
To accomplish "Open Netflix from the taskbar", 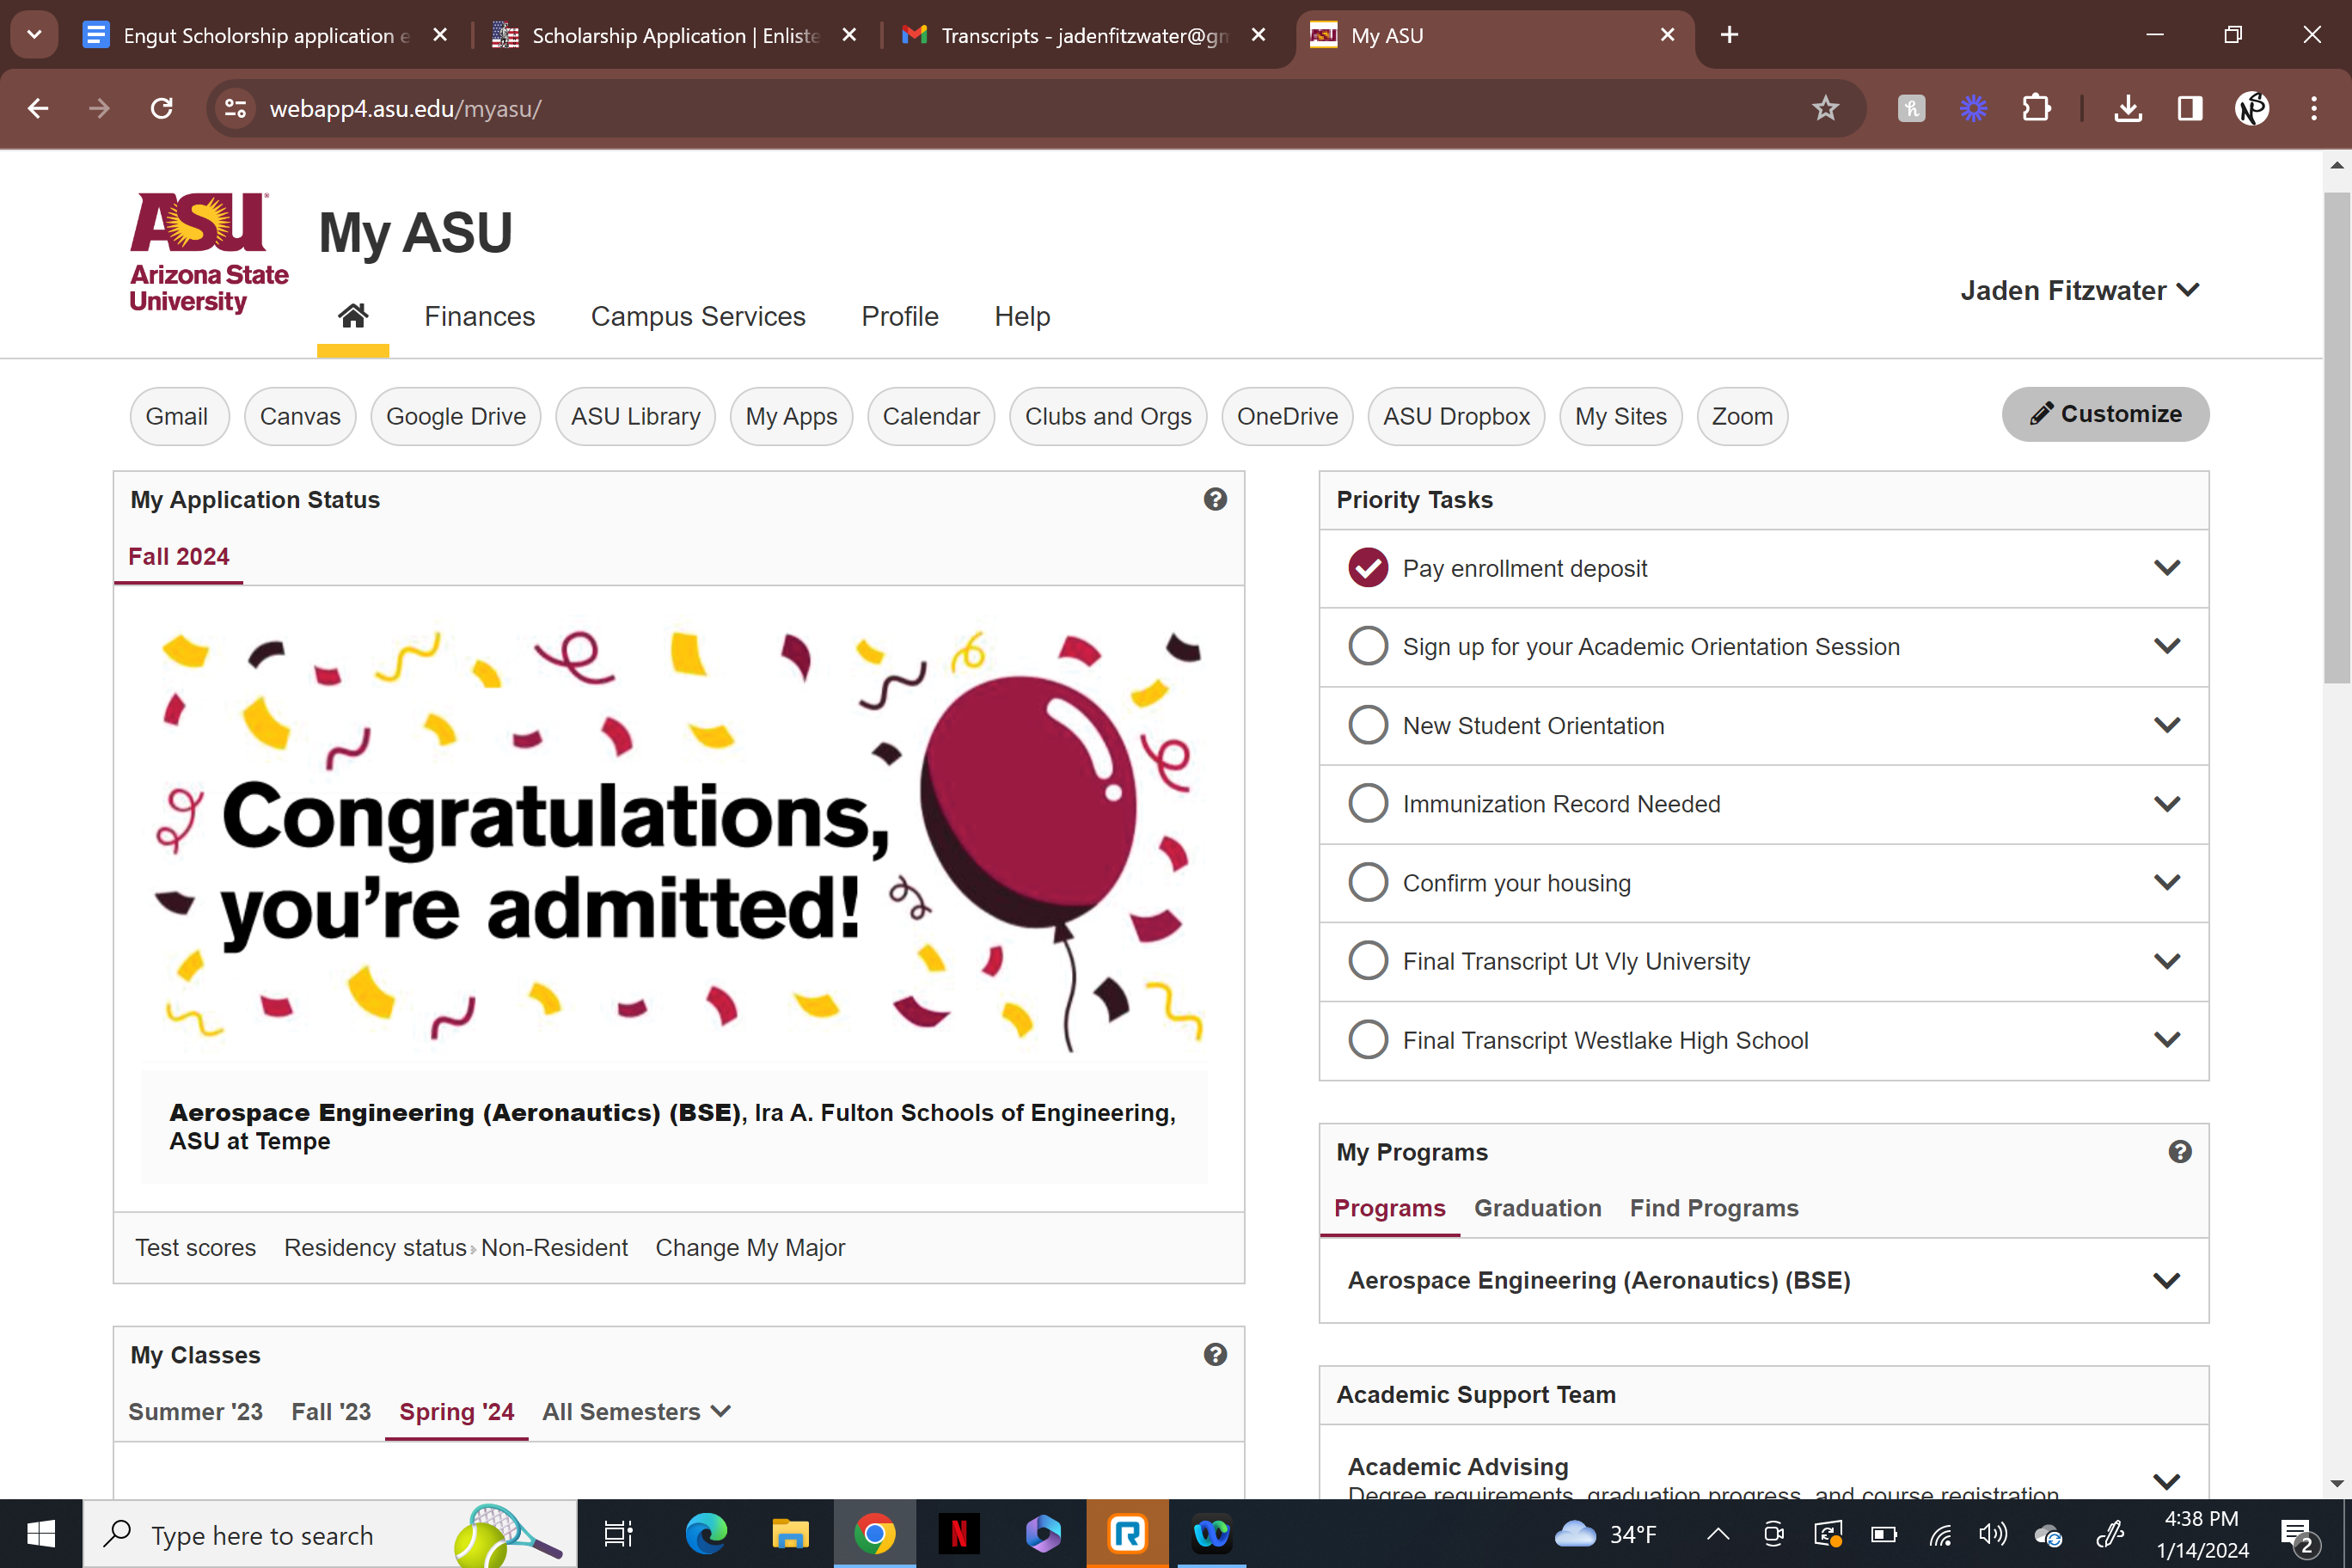I will pyautogui.click(x=958, y=1533).
